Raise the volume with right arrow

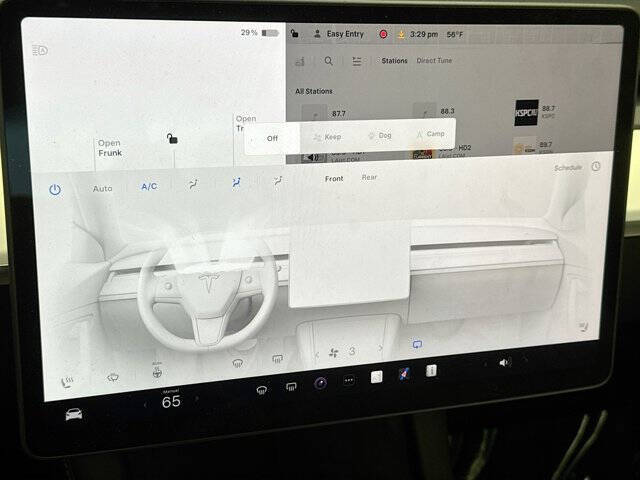526,360
